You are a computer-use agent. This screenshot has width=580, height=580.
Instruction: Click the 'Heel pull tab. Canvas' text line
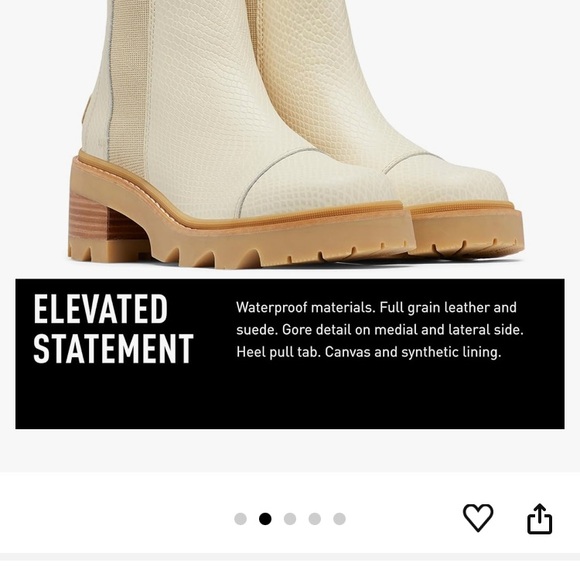[369, 352]
